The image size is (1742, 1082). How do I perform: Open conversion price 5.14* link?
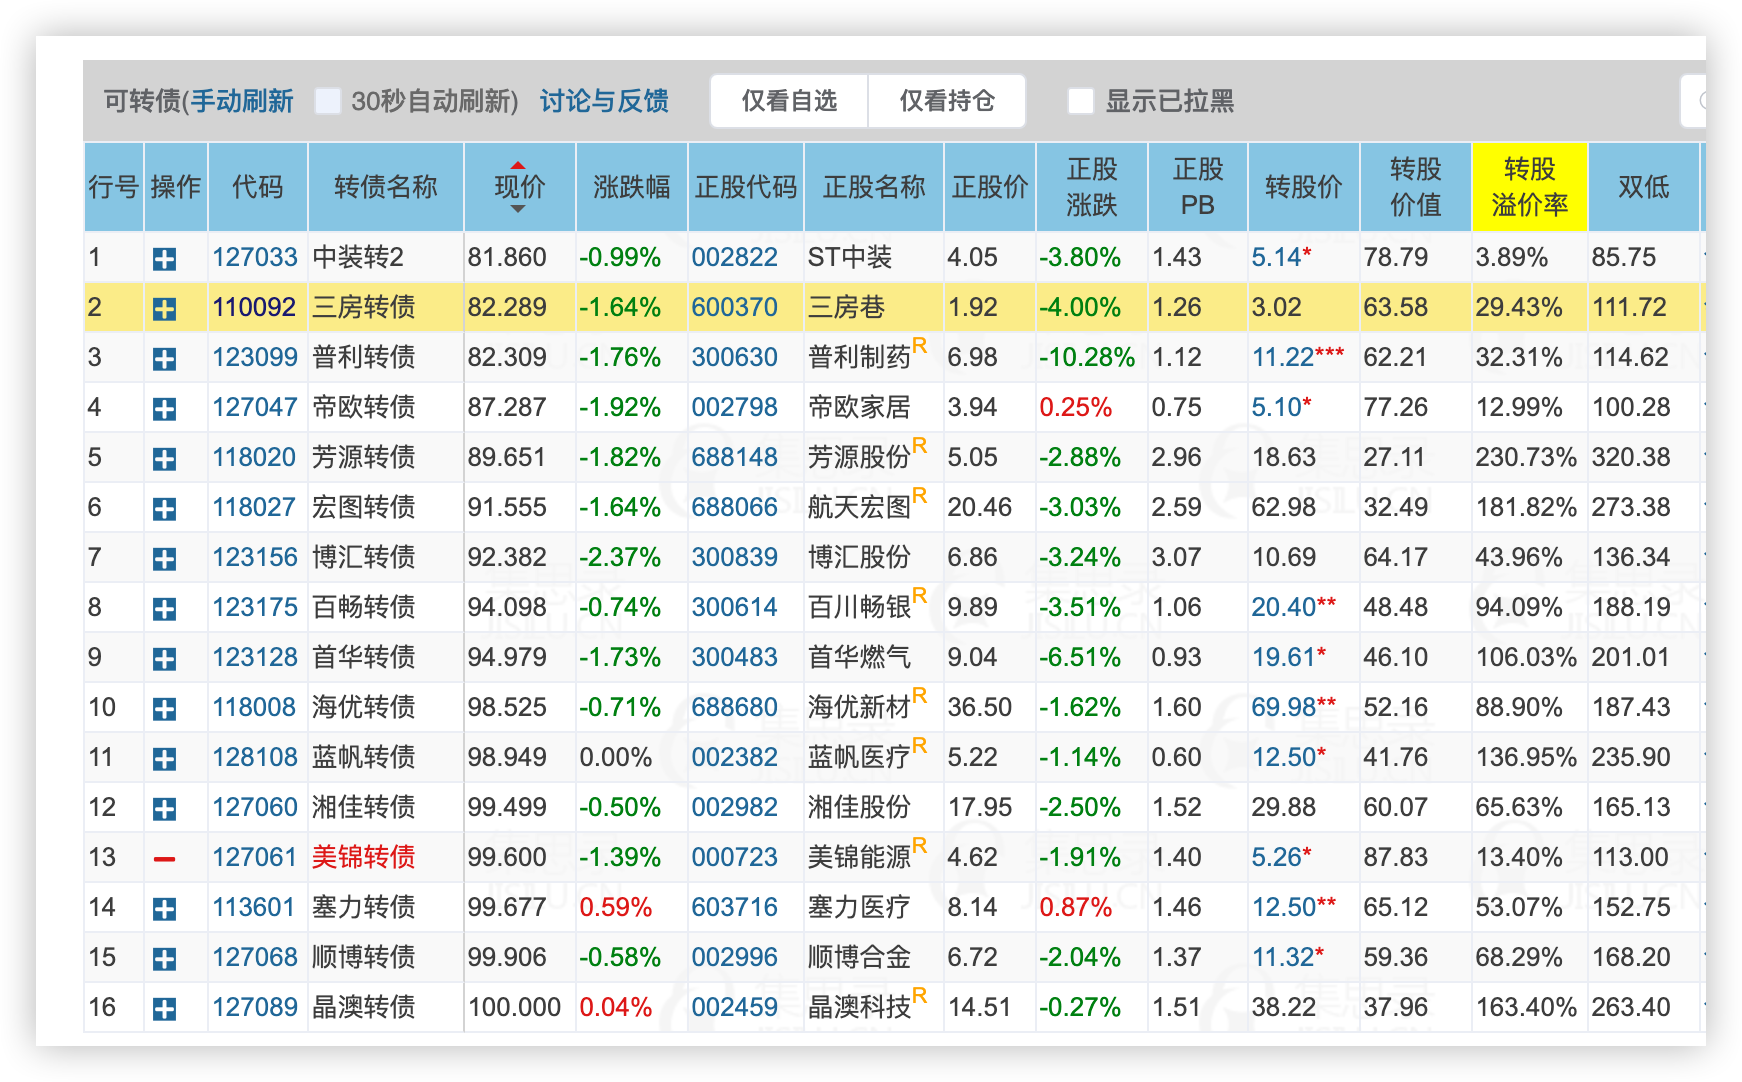pos(1281,257)
